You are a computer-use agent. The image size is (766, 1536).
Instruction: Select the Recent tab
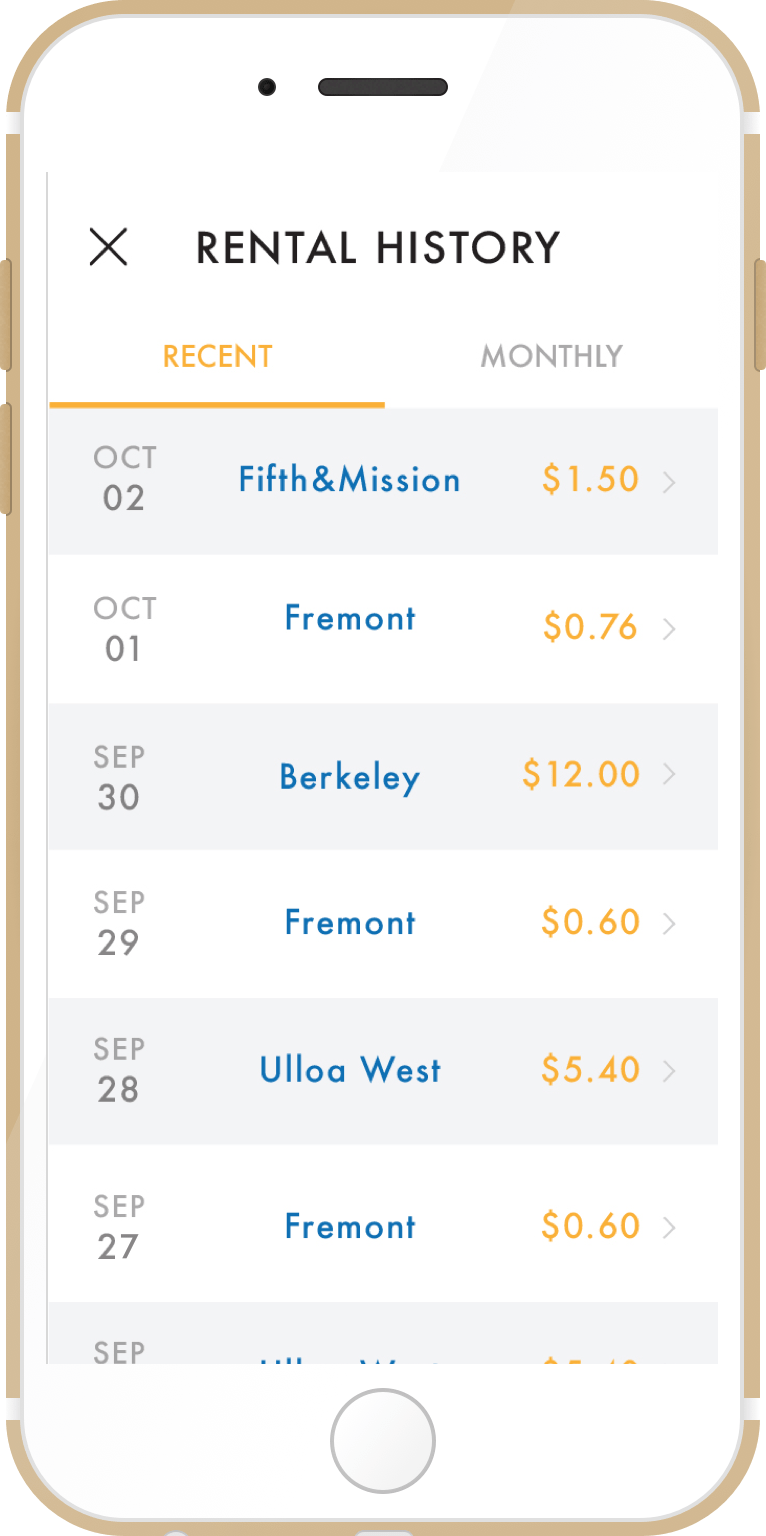[x=217, y=357]
